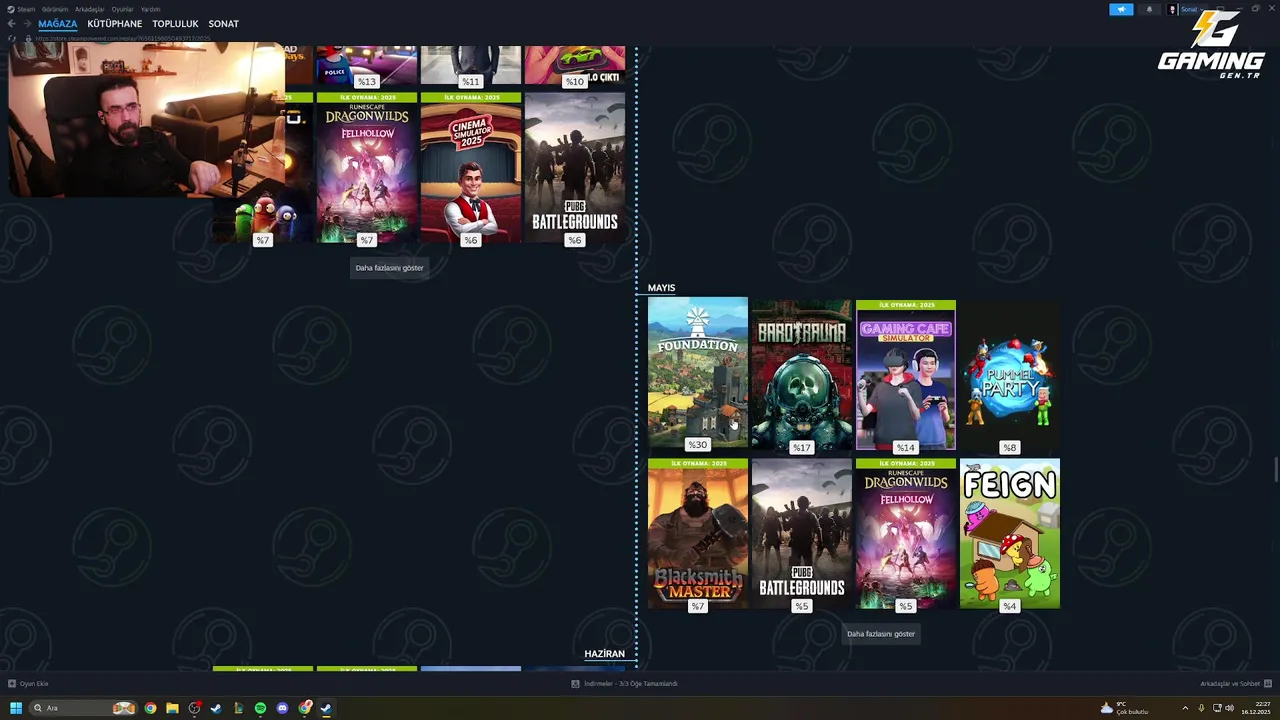Show hidden system tray icons

(x=1185, y=708)
